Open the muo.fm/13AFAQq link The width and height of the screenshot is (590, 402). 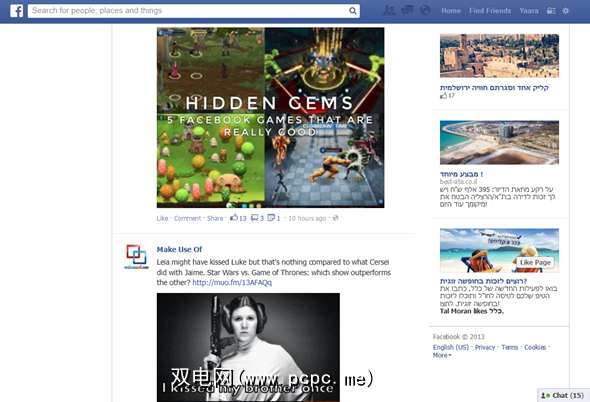click(x=232, y=283)
